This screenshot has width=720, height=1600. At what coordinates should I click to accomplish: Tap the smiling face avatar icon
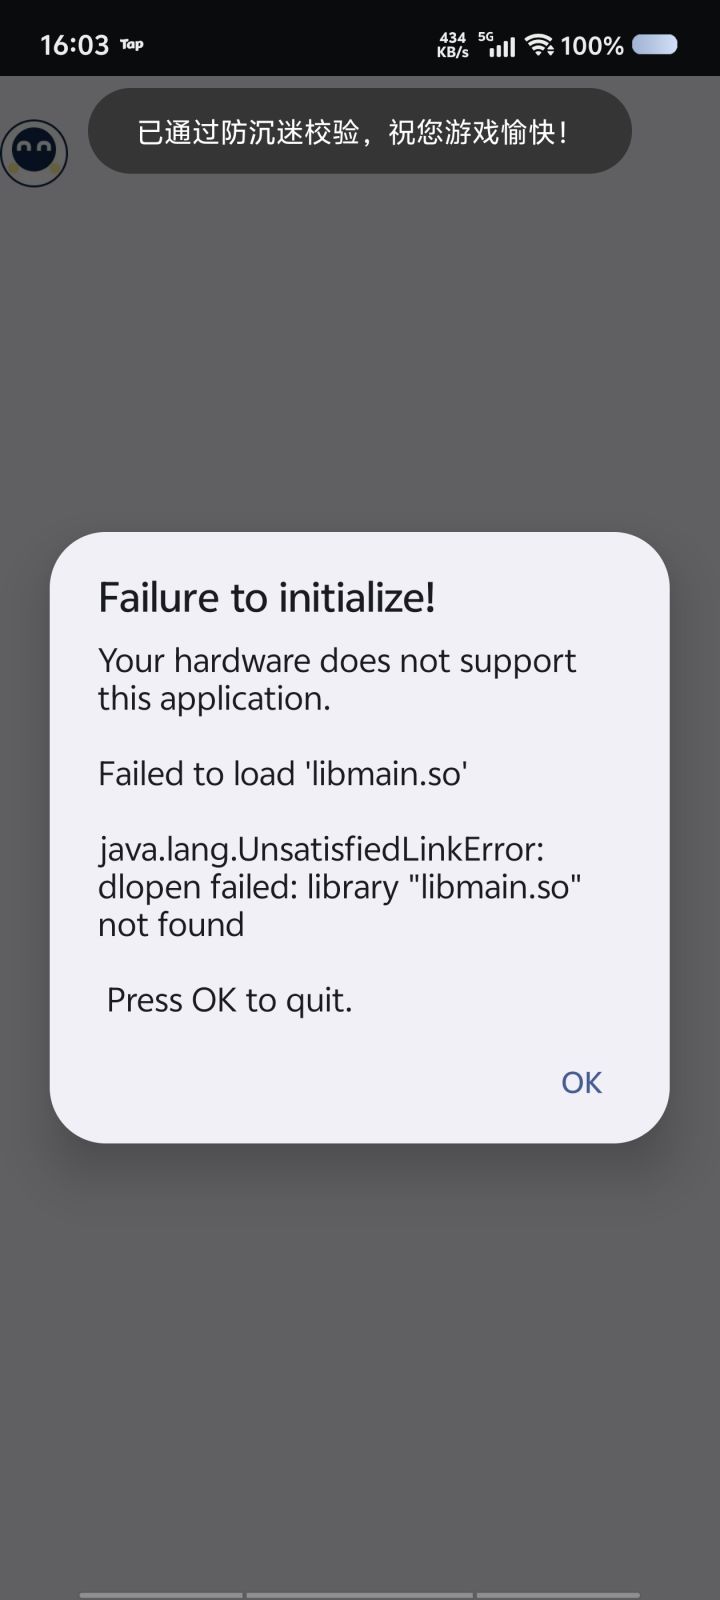pyautogui.click(x=34, y=153)
